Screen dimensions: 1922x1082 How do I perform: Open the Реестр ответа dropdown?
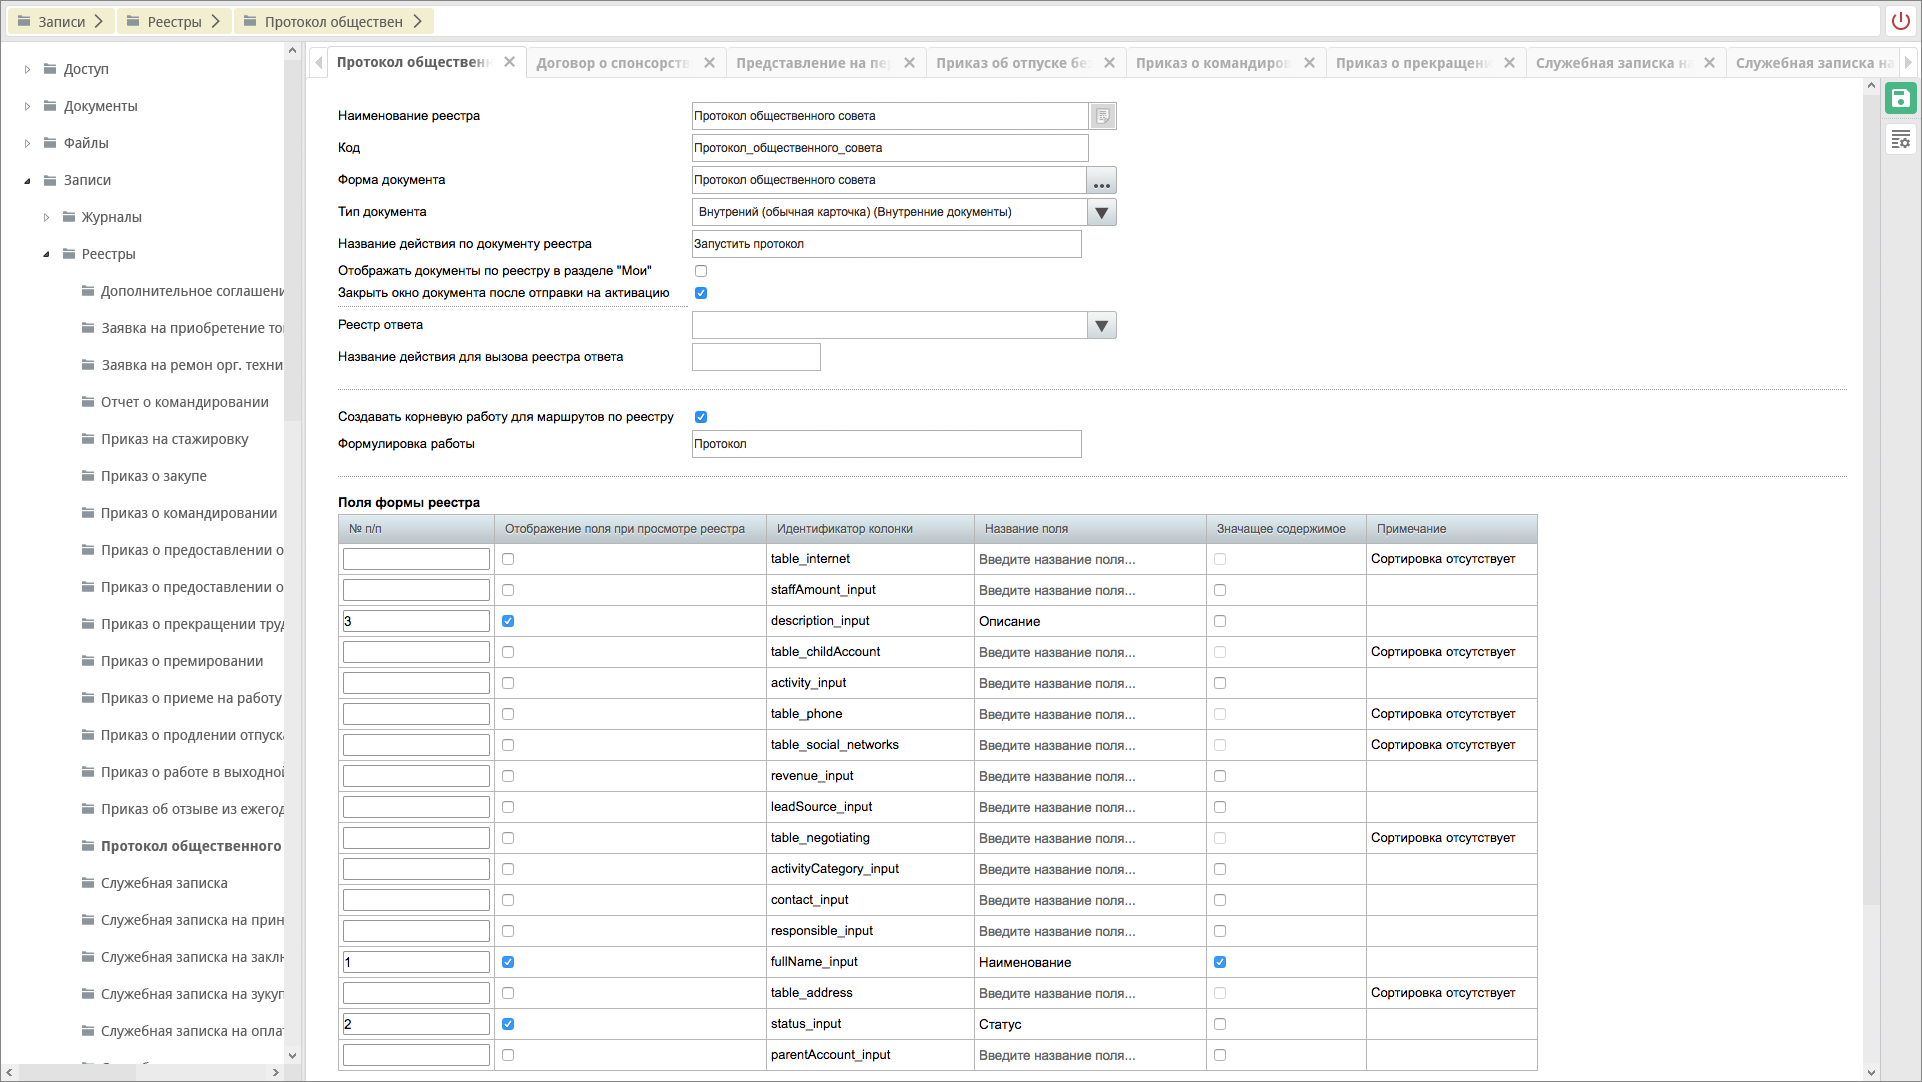pyautogui.click(x=1101, y=326)
